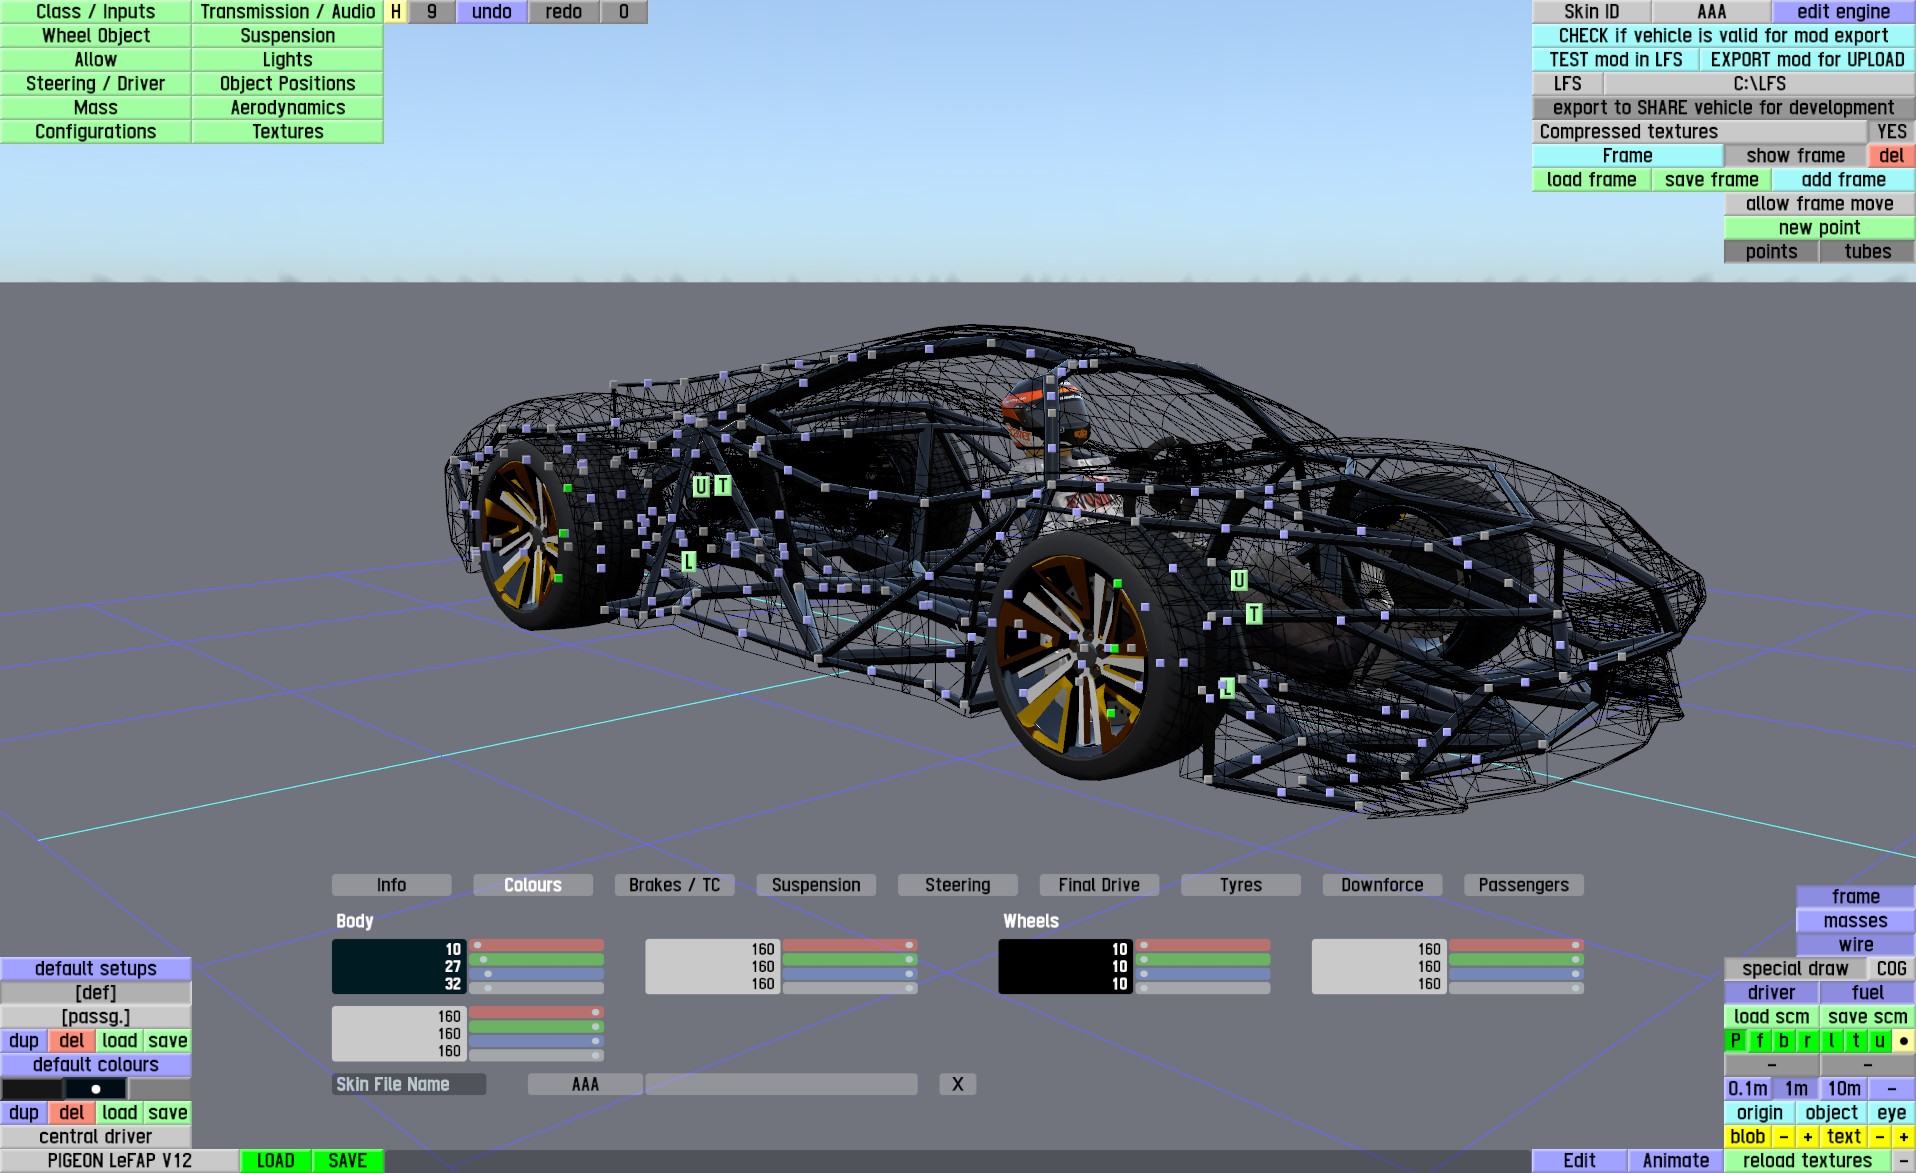Viewport: 1916px width, 1173px height.
Task: Click TEST mod in LFS
Action: pos(1616,60)
